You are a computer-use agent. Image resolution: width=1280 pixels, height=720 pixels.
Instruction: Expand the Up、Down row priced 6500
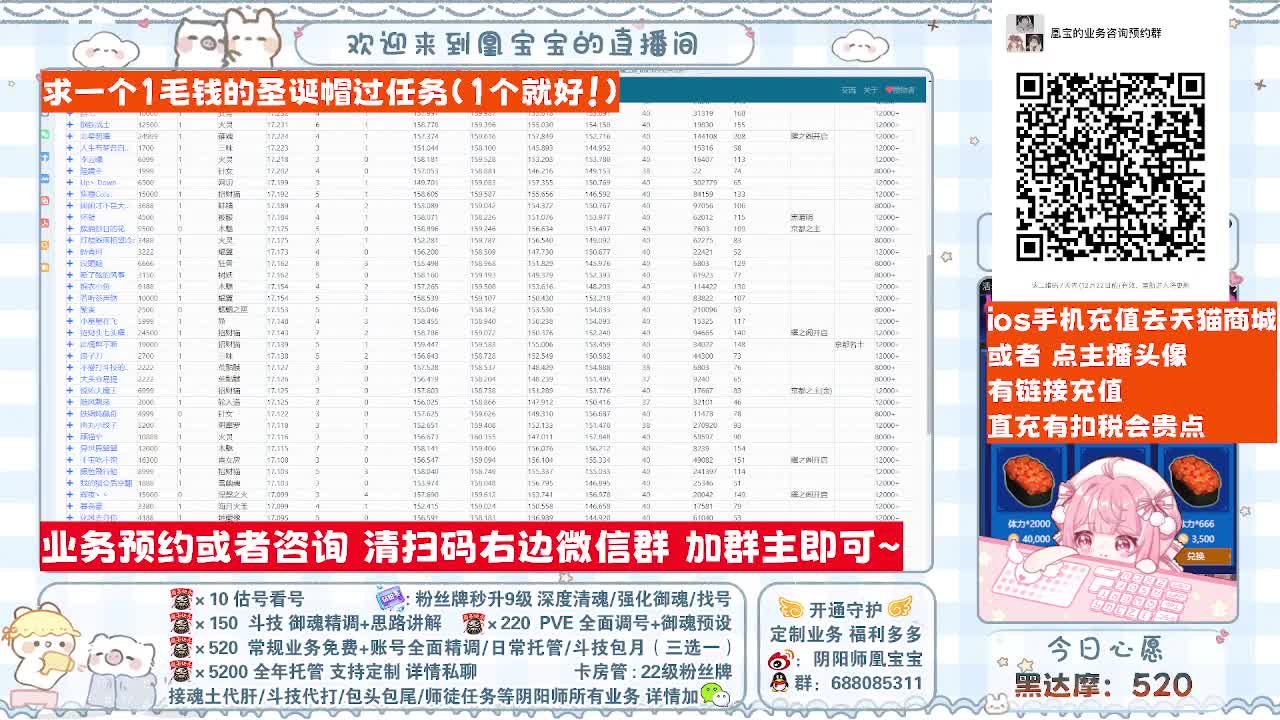[x=70, y=183]
